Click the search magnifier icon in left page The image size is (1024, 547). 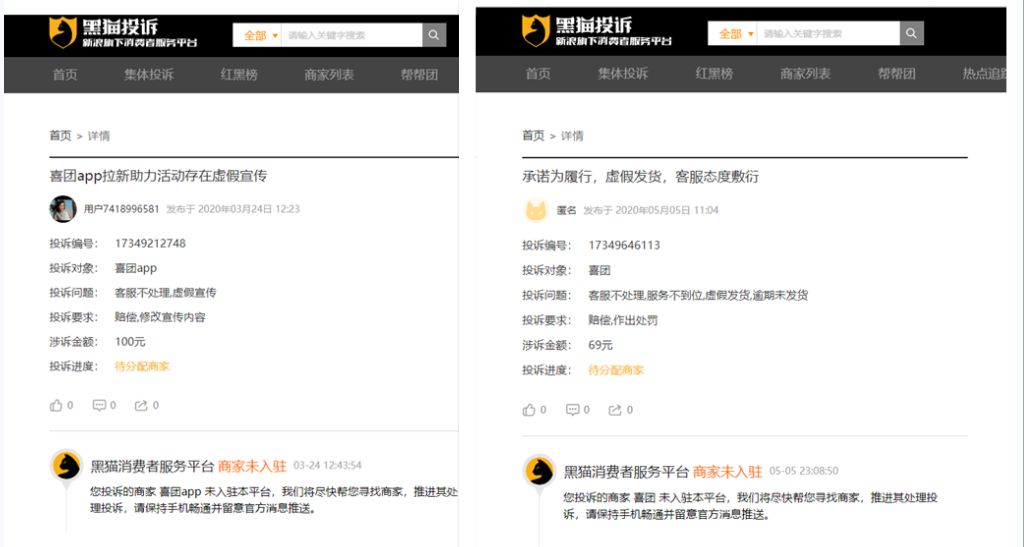pyautogui.click(x=433, y=35)
